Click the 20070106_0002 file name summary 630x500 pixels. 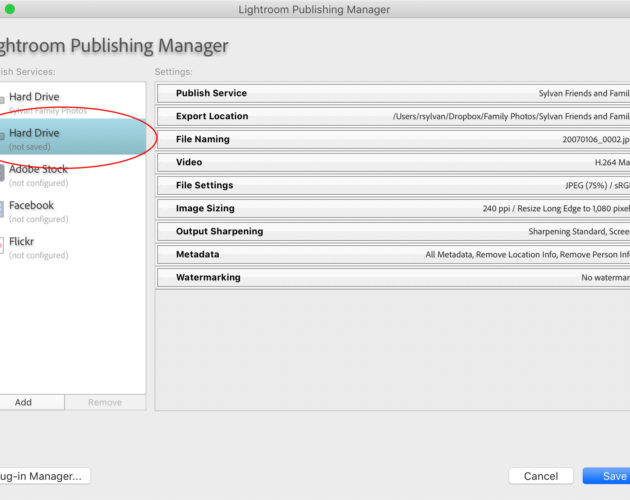[596, 139]
